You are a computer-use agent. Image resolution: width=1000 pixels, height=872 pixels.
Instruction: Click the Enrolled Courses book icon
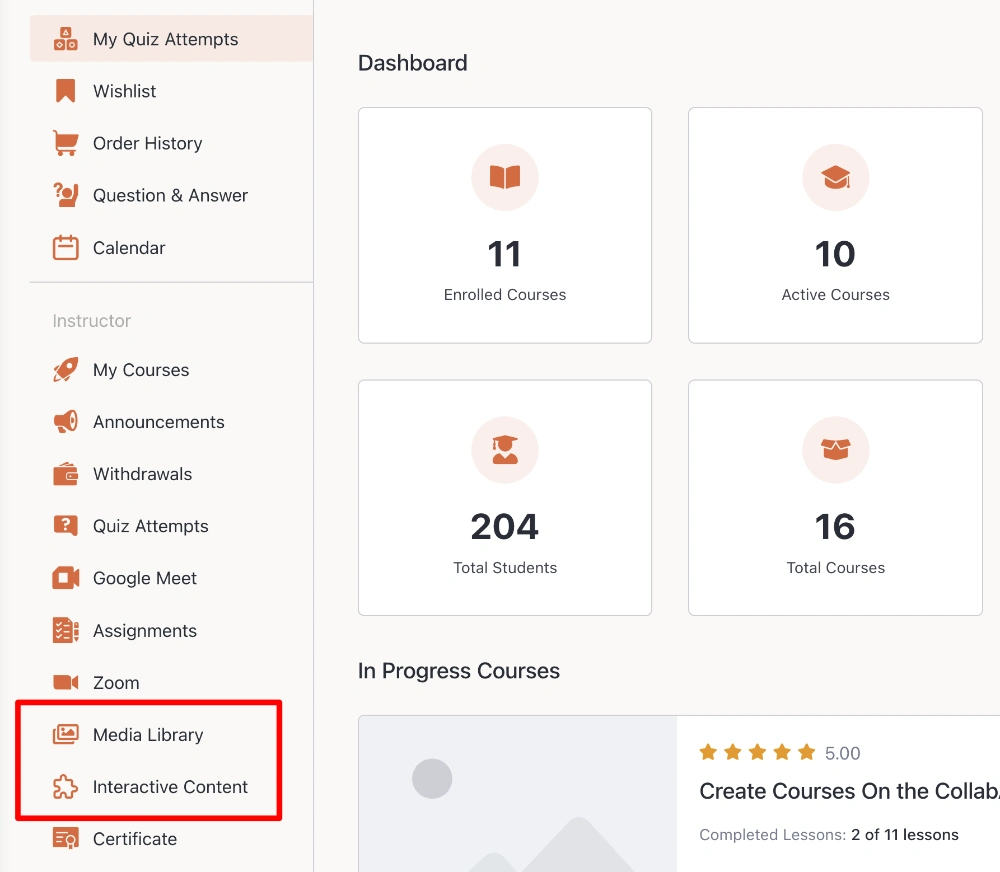tap(504, 177)
